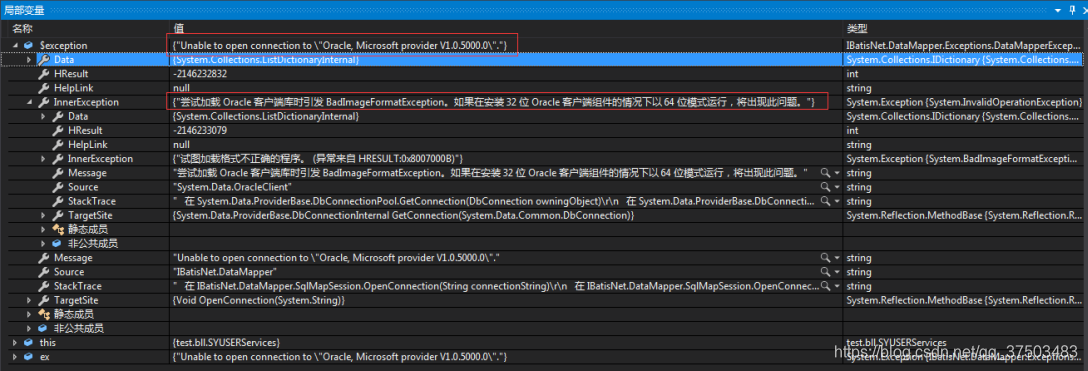Open text visualizer for Message "Unable to open connection"
This screenshot has width=1088, height=371.
tap(824, 257)
